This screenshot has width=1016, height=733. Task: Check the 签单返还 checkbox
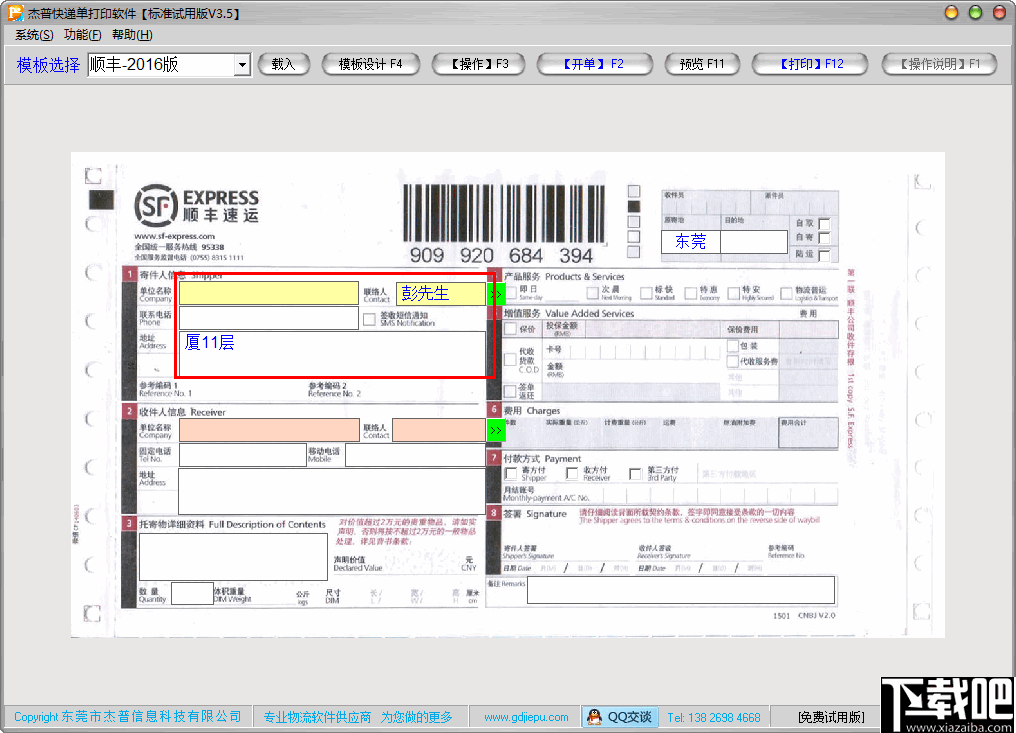(x=511, y=391)
